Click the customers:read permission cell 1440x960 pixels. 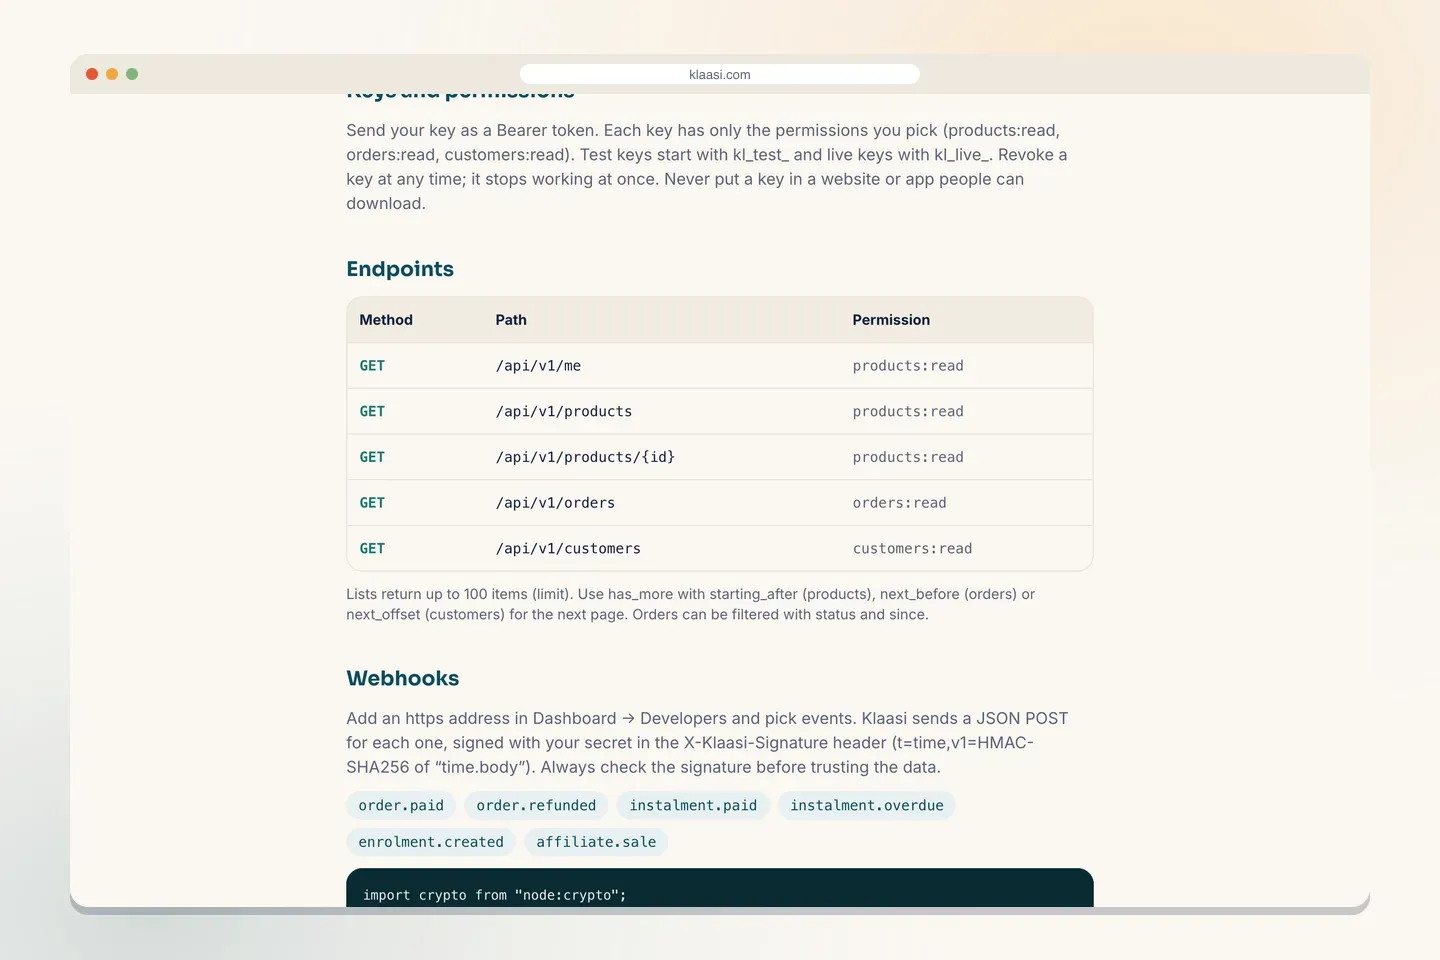tap(912, 549)
